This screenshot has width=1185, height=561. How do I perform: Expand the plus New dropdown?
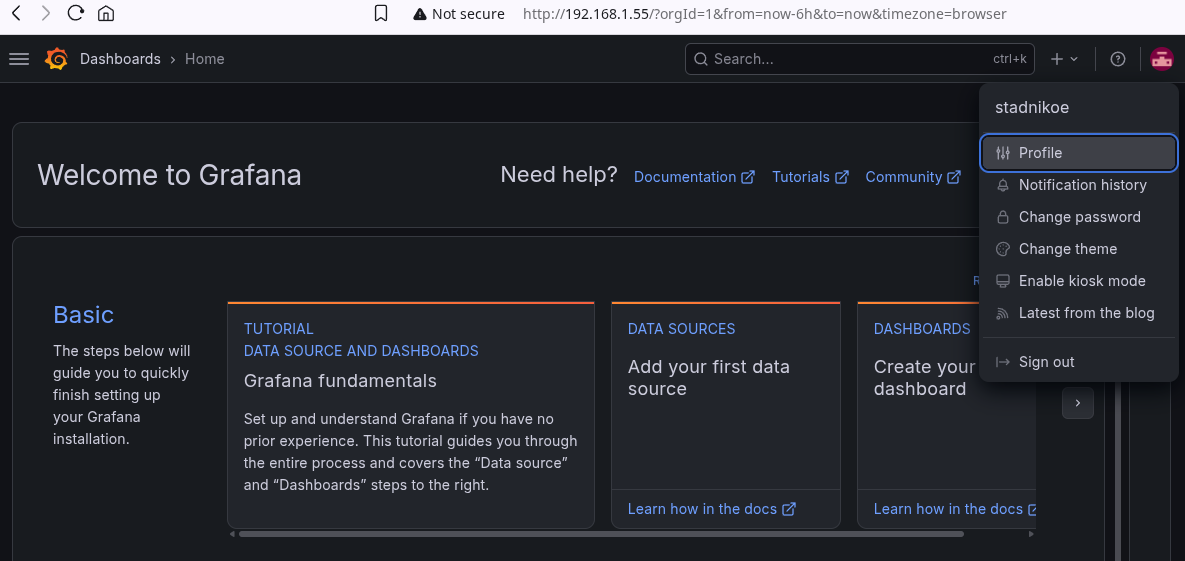1065,59
